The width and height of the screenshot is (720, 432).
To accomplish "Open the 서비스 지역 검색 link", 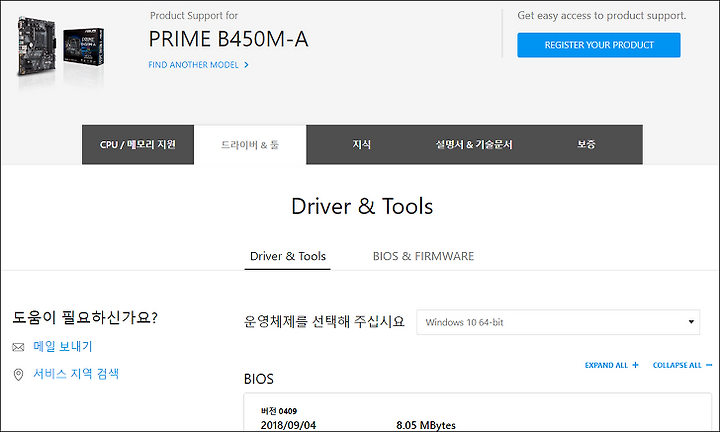I will click(x=76, y=374).
